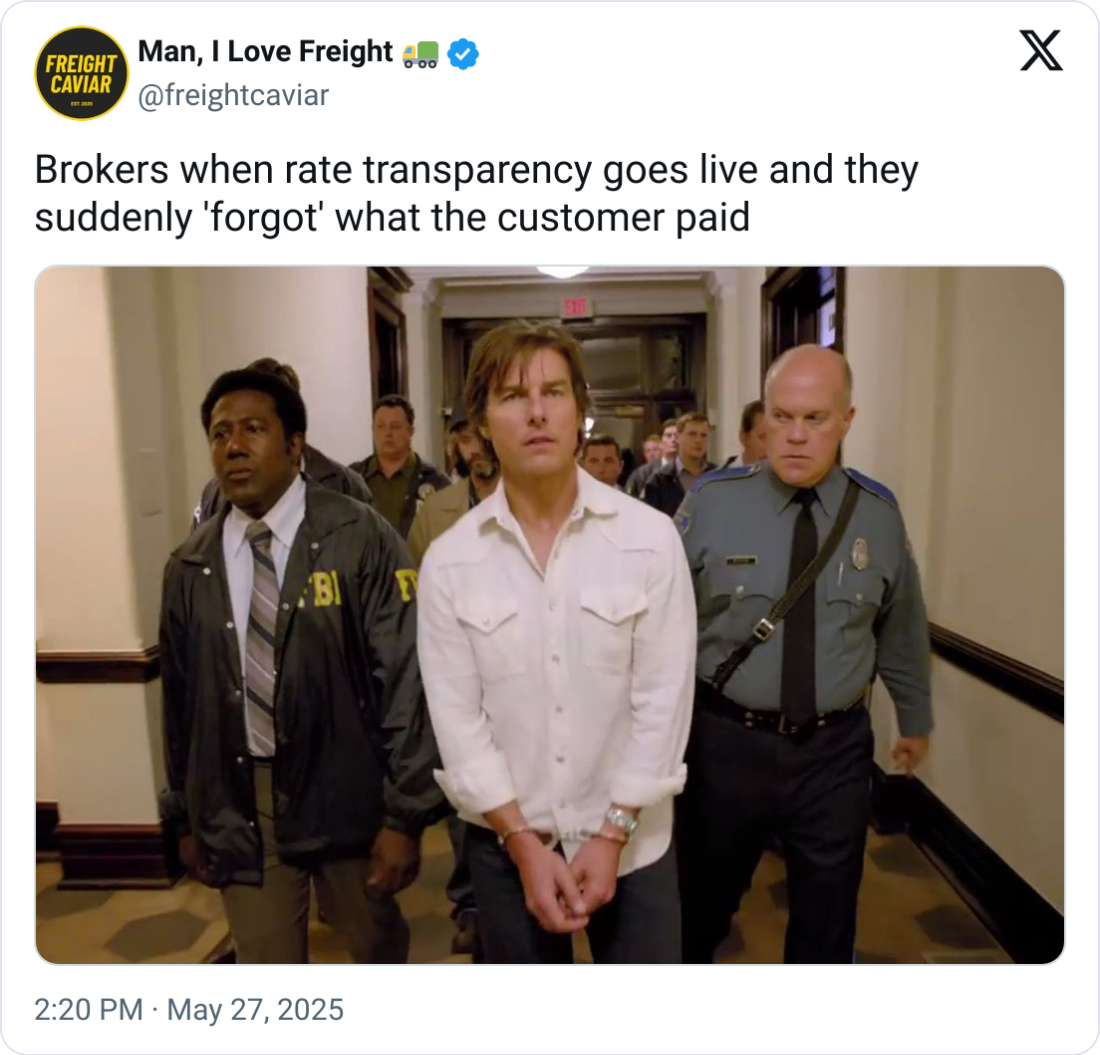Open the Man, I Love Freight display name

coord(265,51)
